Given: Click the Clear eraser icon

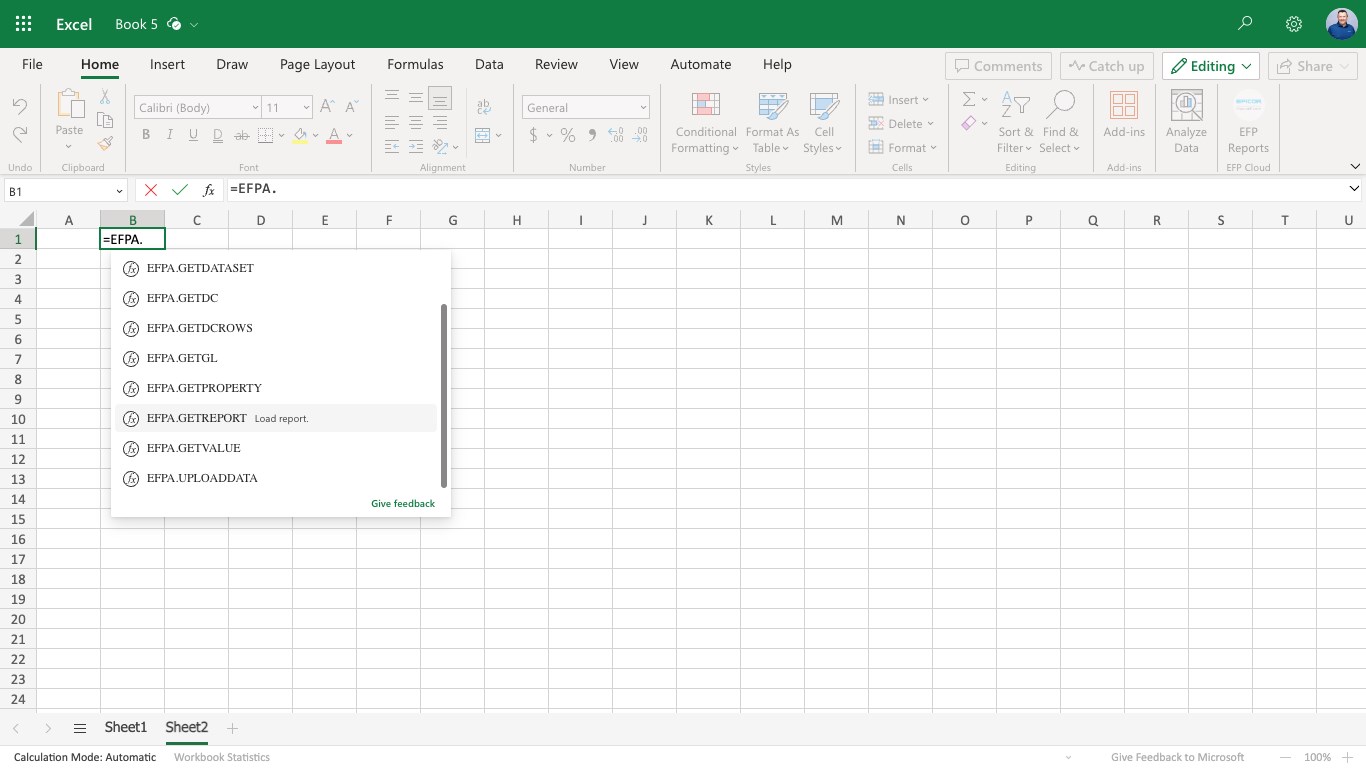Looking at the screenshot, I should pos(969,123).
